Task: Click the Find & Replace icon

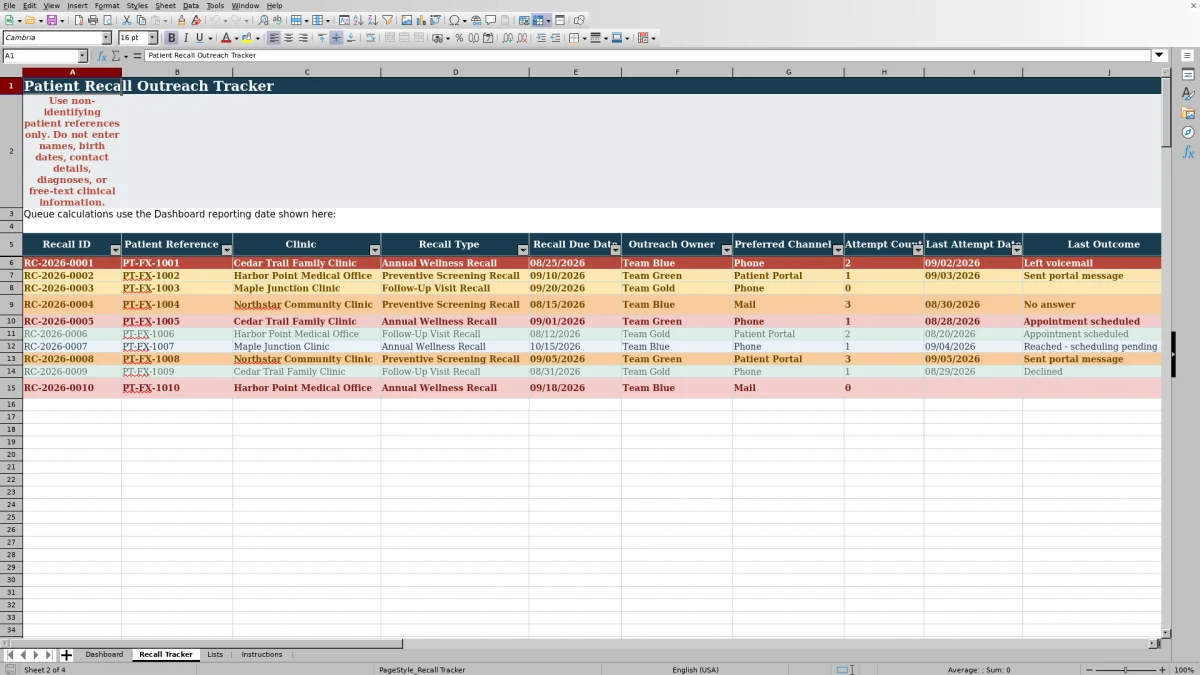Action: 263,20
